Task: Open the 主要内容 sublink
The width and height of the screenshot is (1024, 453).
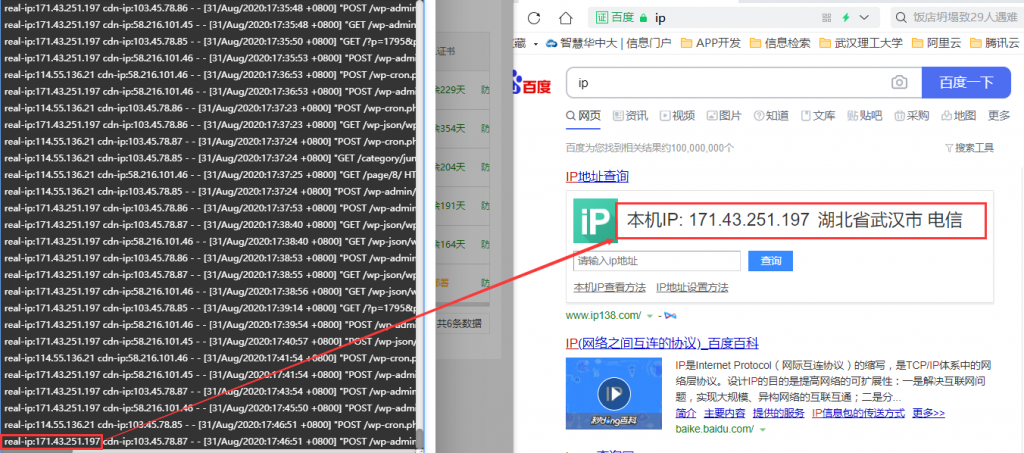Action: pos(724,413)
